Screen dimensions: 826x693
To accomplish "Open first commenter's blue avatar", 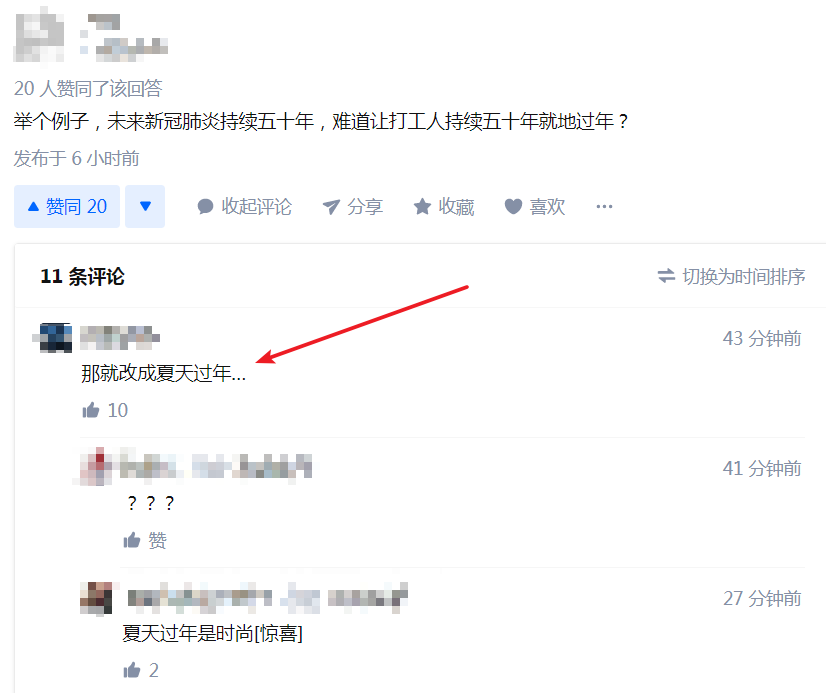I will click(55, 338).
